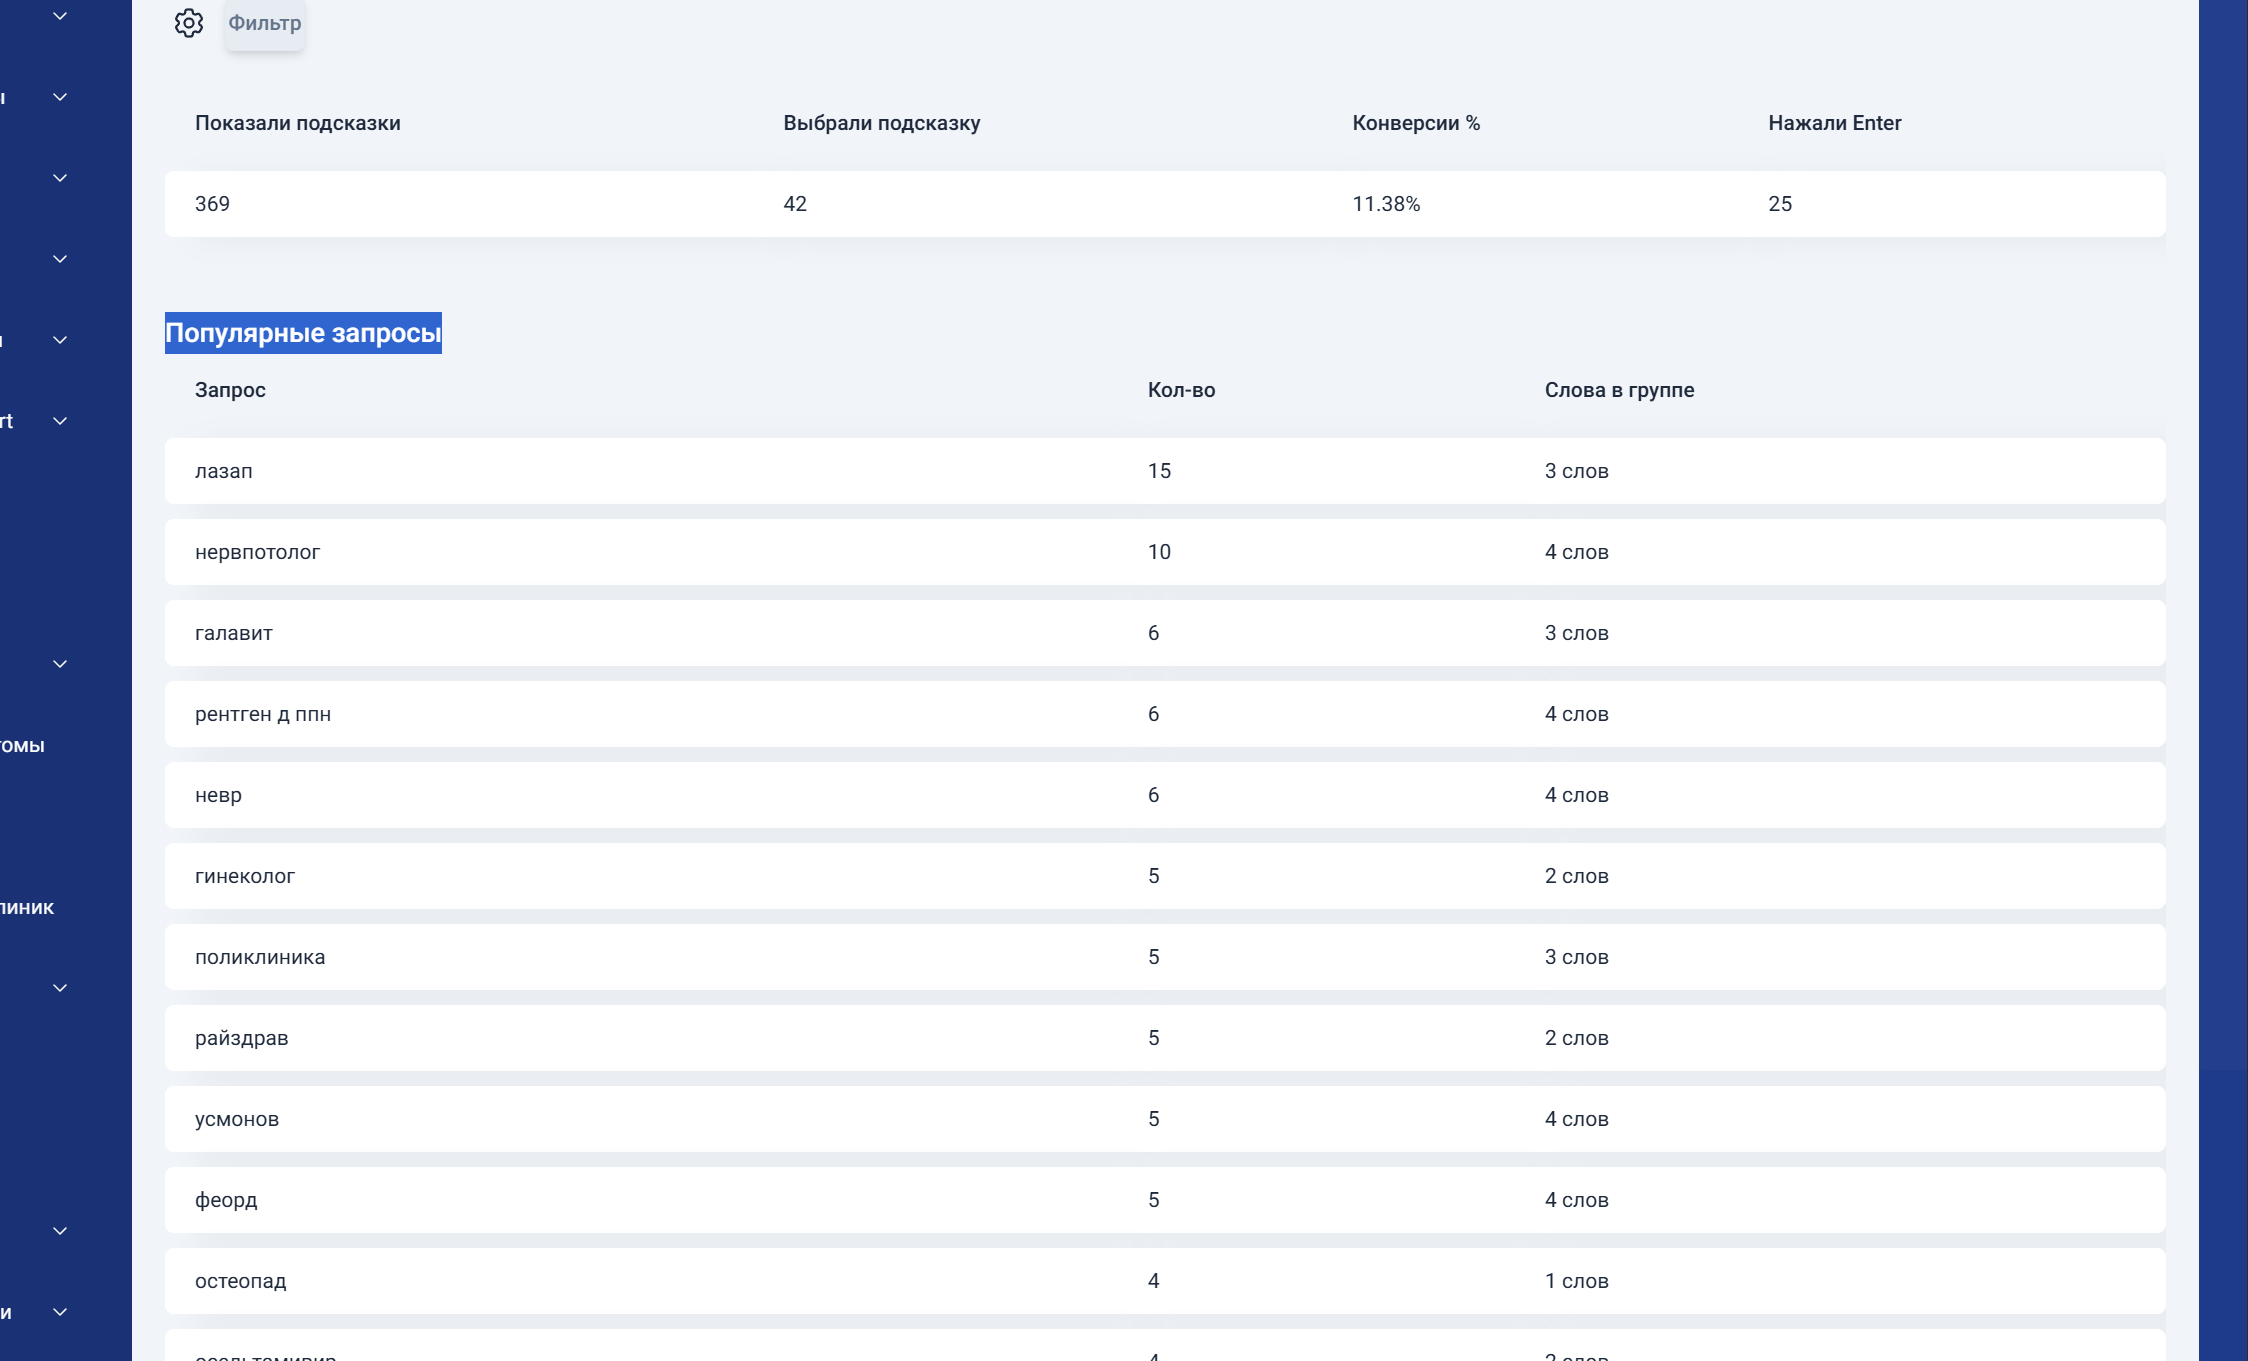Expand the sidebar chevron beside "rt" item
Image resolution: width=2248 pixels, height=1361 pixels.
click(x=60, y=421)
